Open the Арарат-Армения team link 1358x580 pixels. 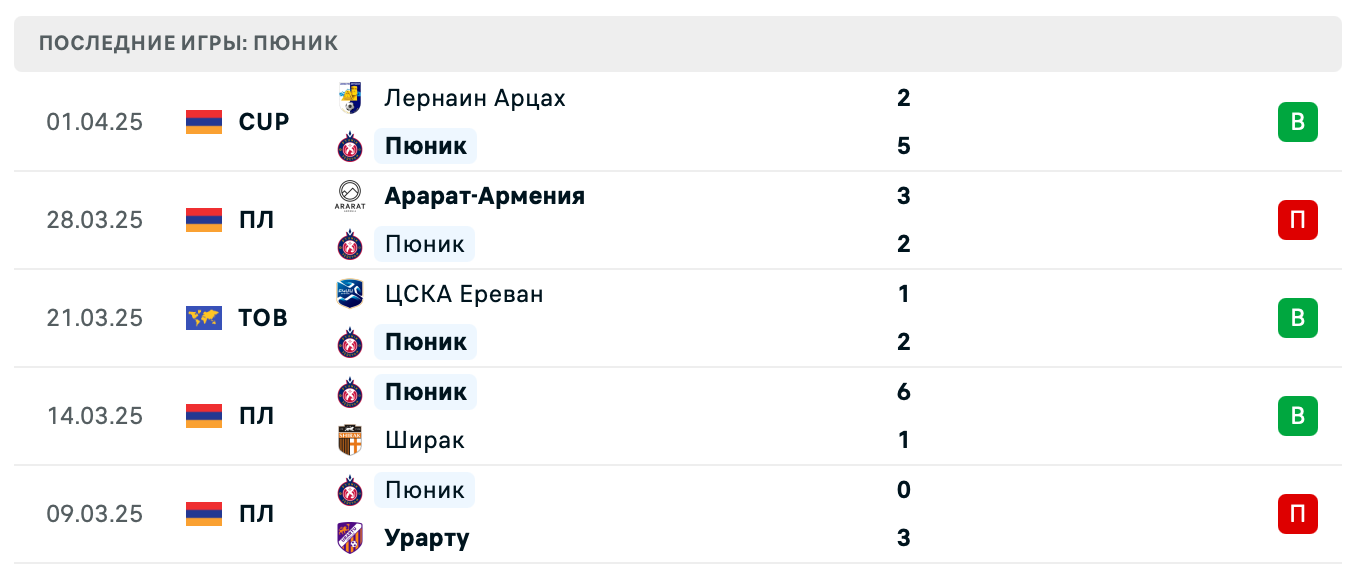[x=484, y=196]
